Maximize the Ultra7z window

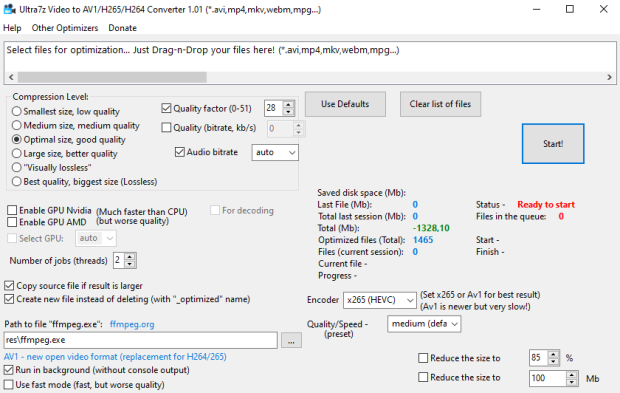coord(570,9)
